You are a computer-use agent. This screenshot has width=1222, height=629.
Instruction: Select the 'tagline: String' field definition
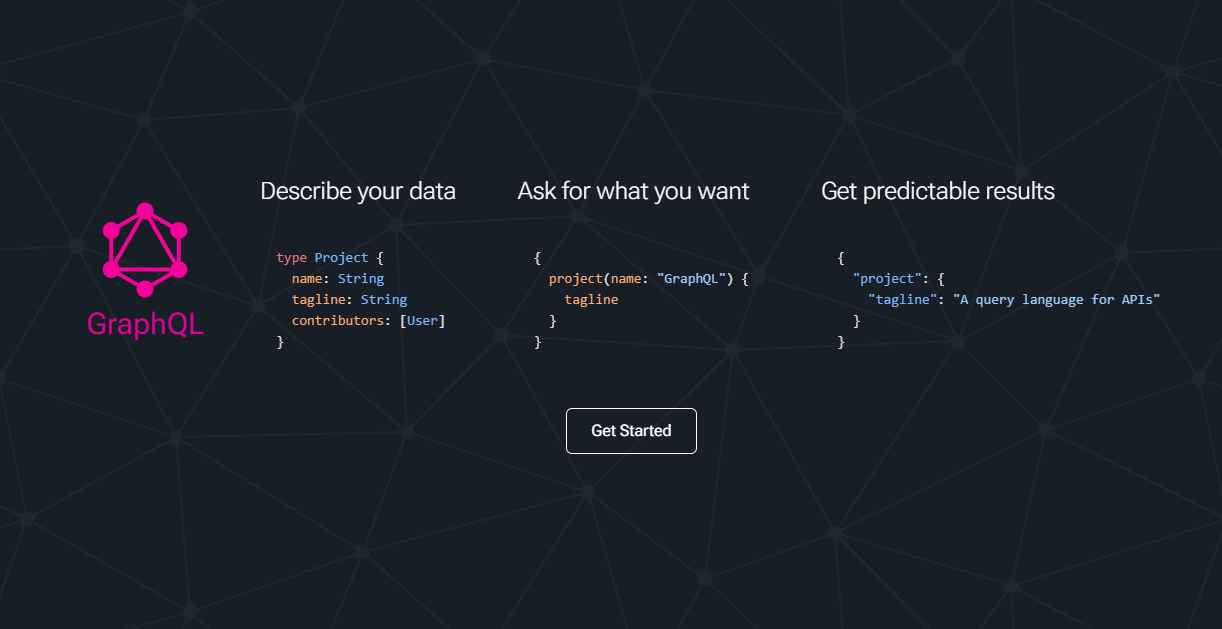(349, 299)
